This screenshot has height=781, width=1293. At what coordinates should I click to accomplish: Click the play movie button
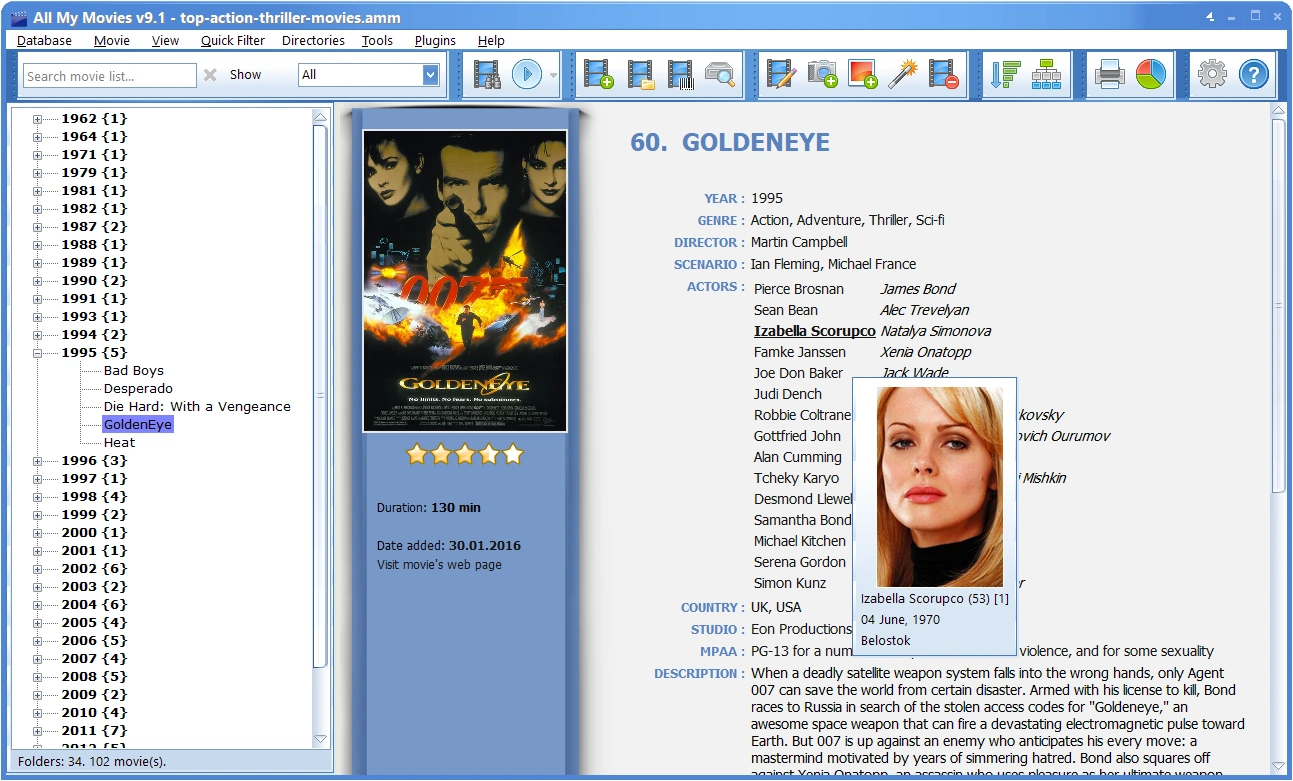coord(527,75)
